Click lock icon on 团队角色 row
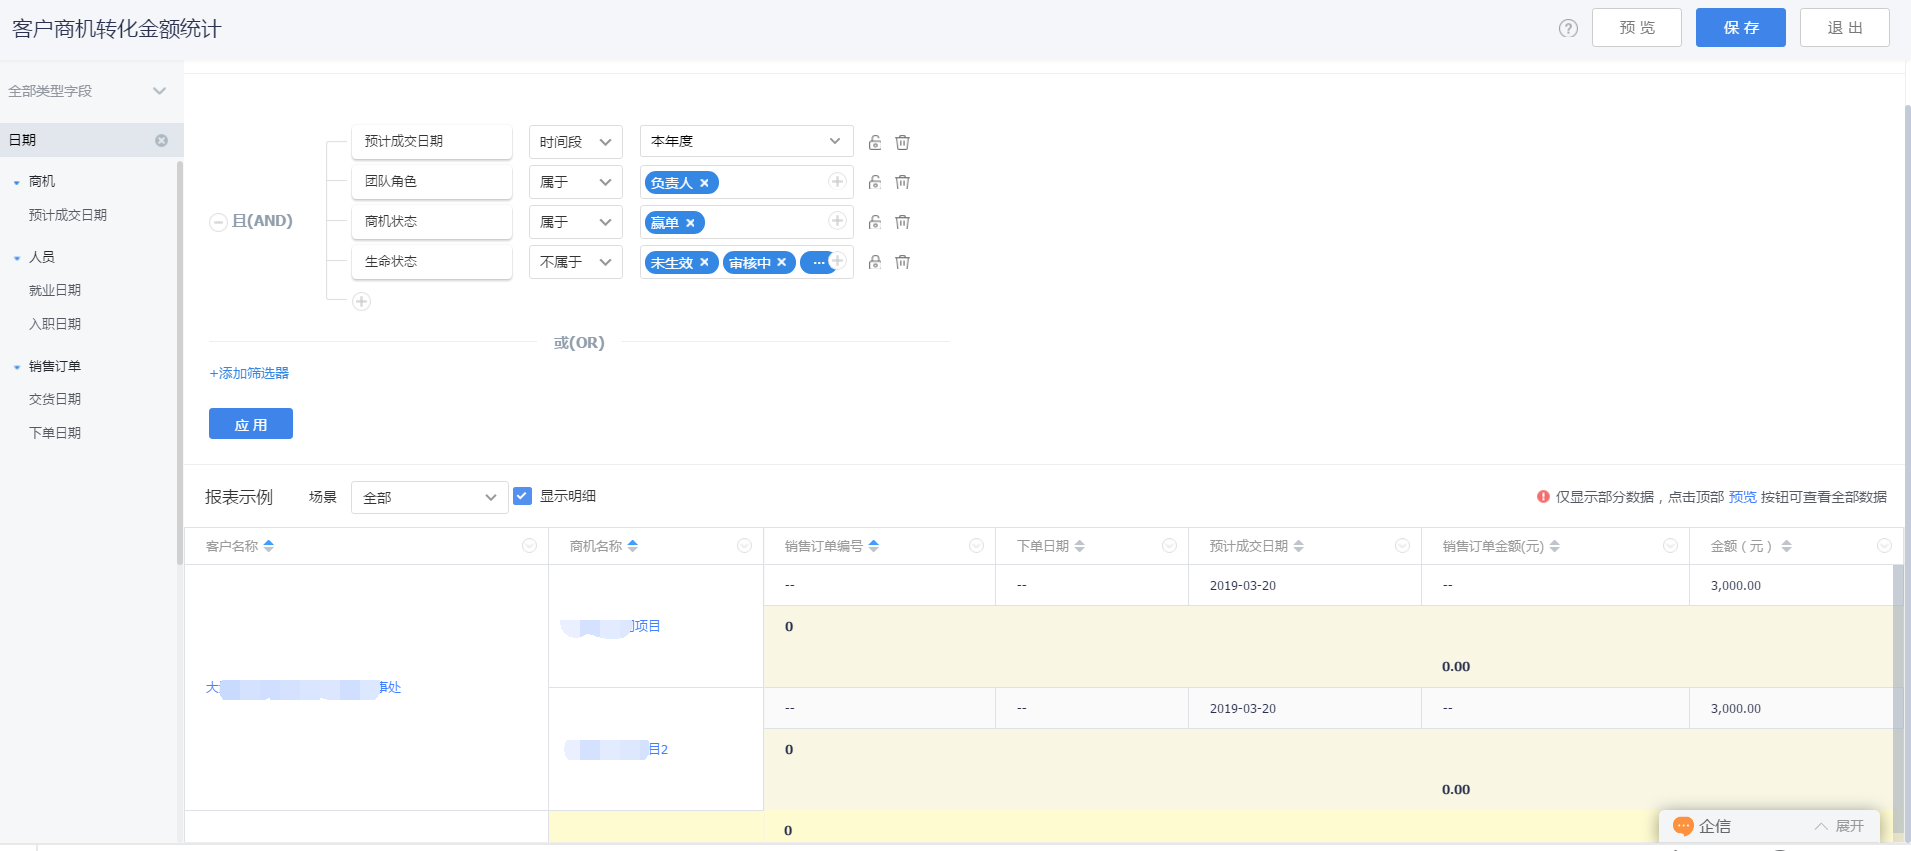Screen dimensions: 1911x851 click(875, 182)
